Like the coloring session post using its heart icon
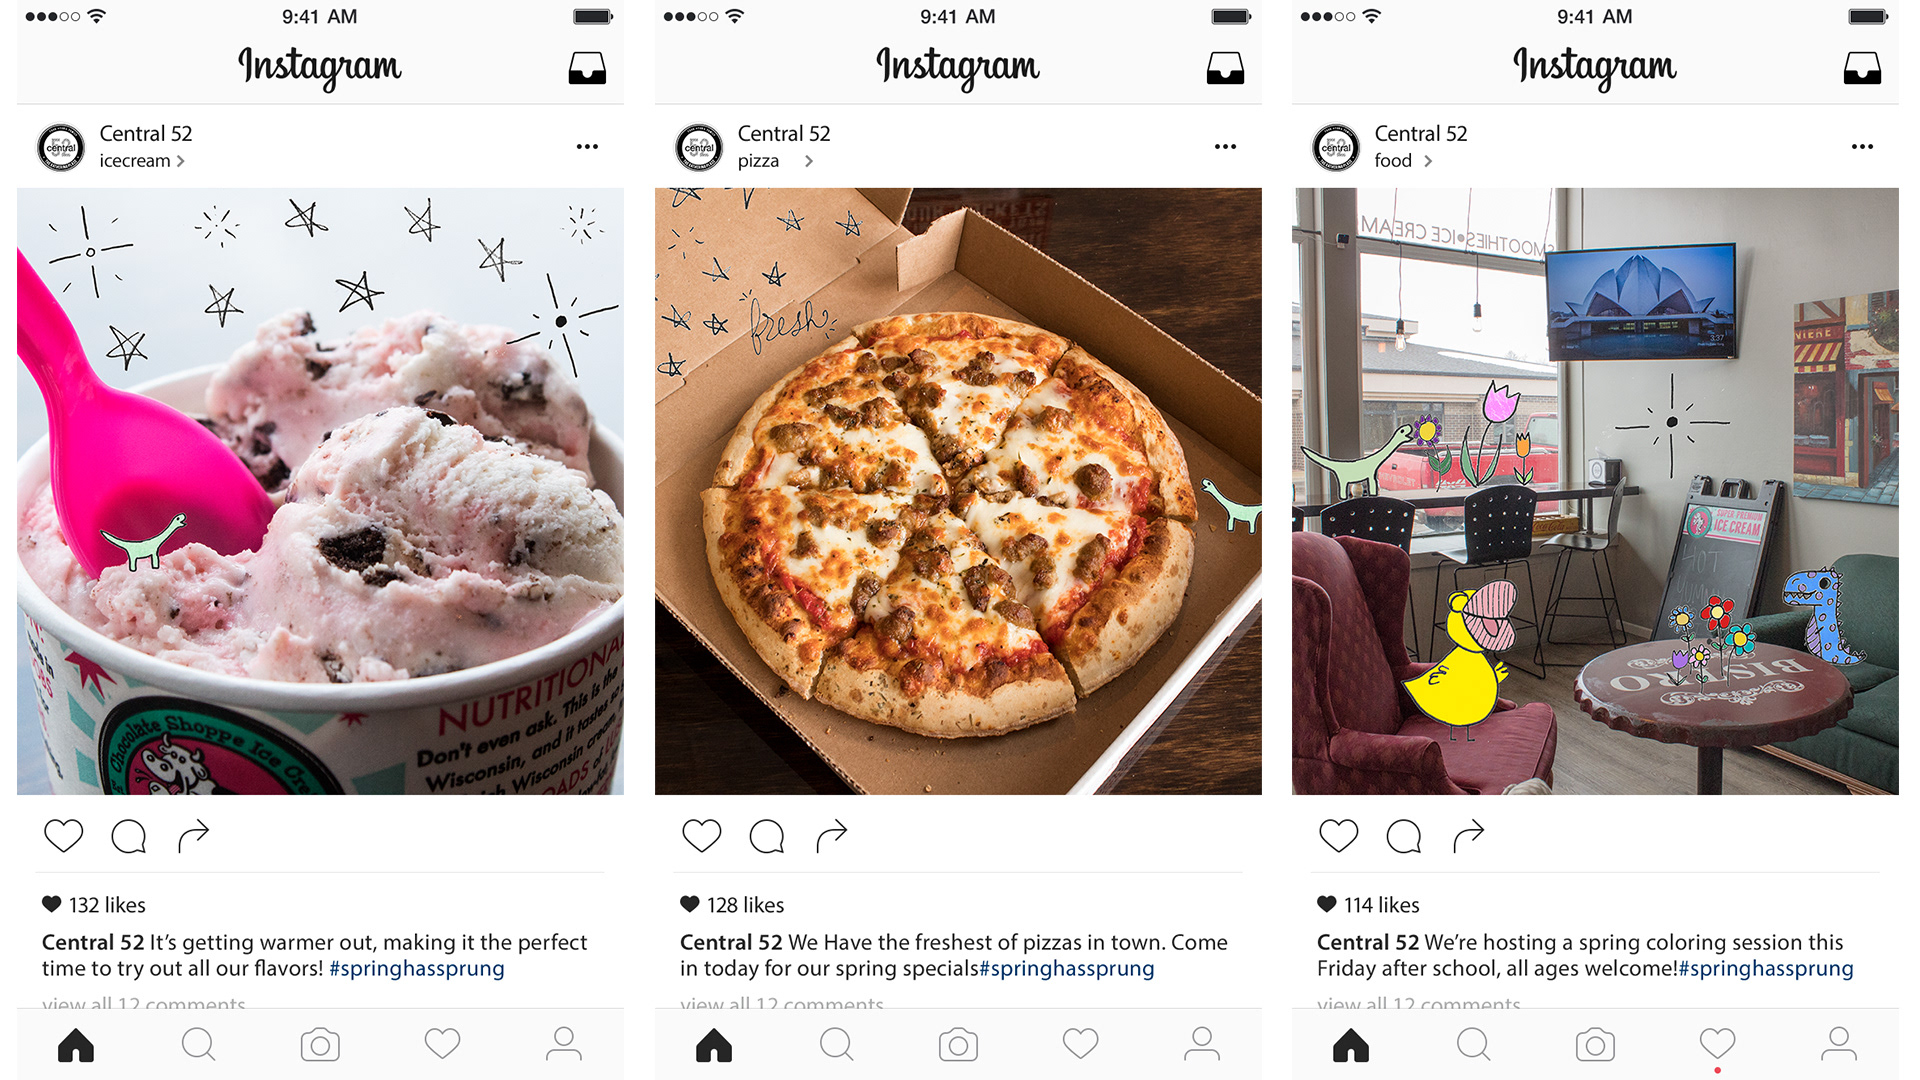 (x=1339, y=835)
